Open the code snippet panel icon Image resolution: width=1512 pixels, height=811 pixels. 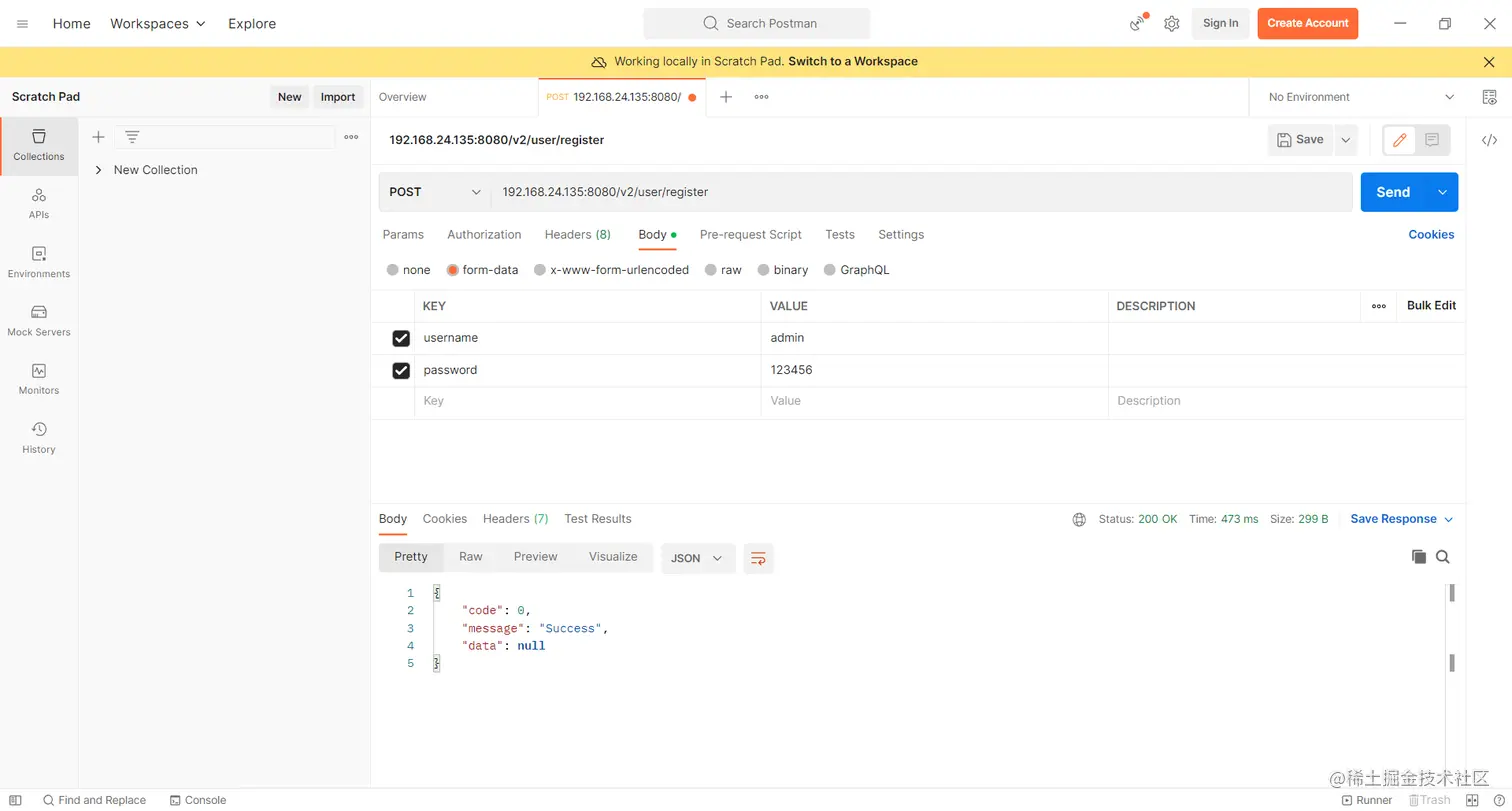point(1489,140)
